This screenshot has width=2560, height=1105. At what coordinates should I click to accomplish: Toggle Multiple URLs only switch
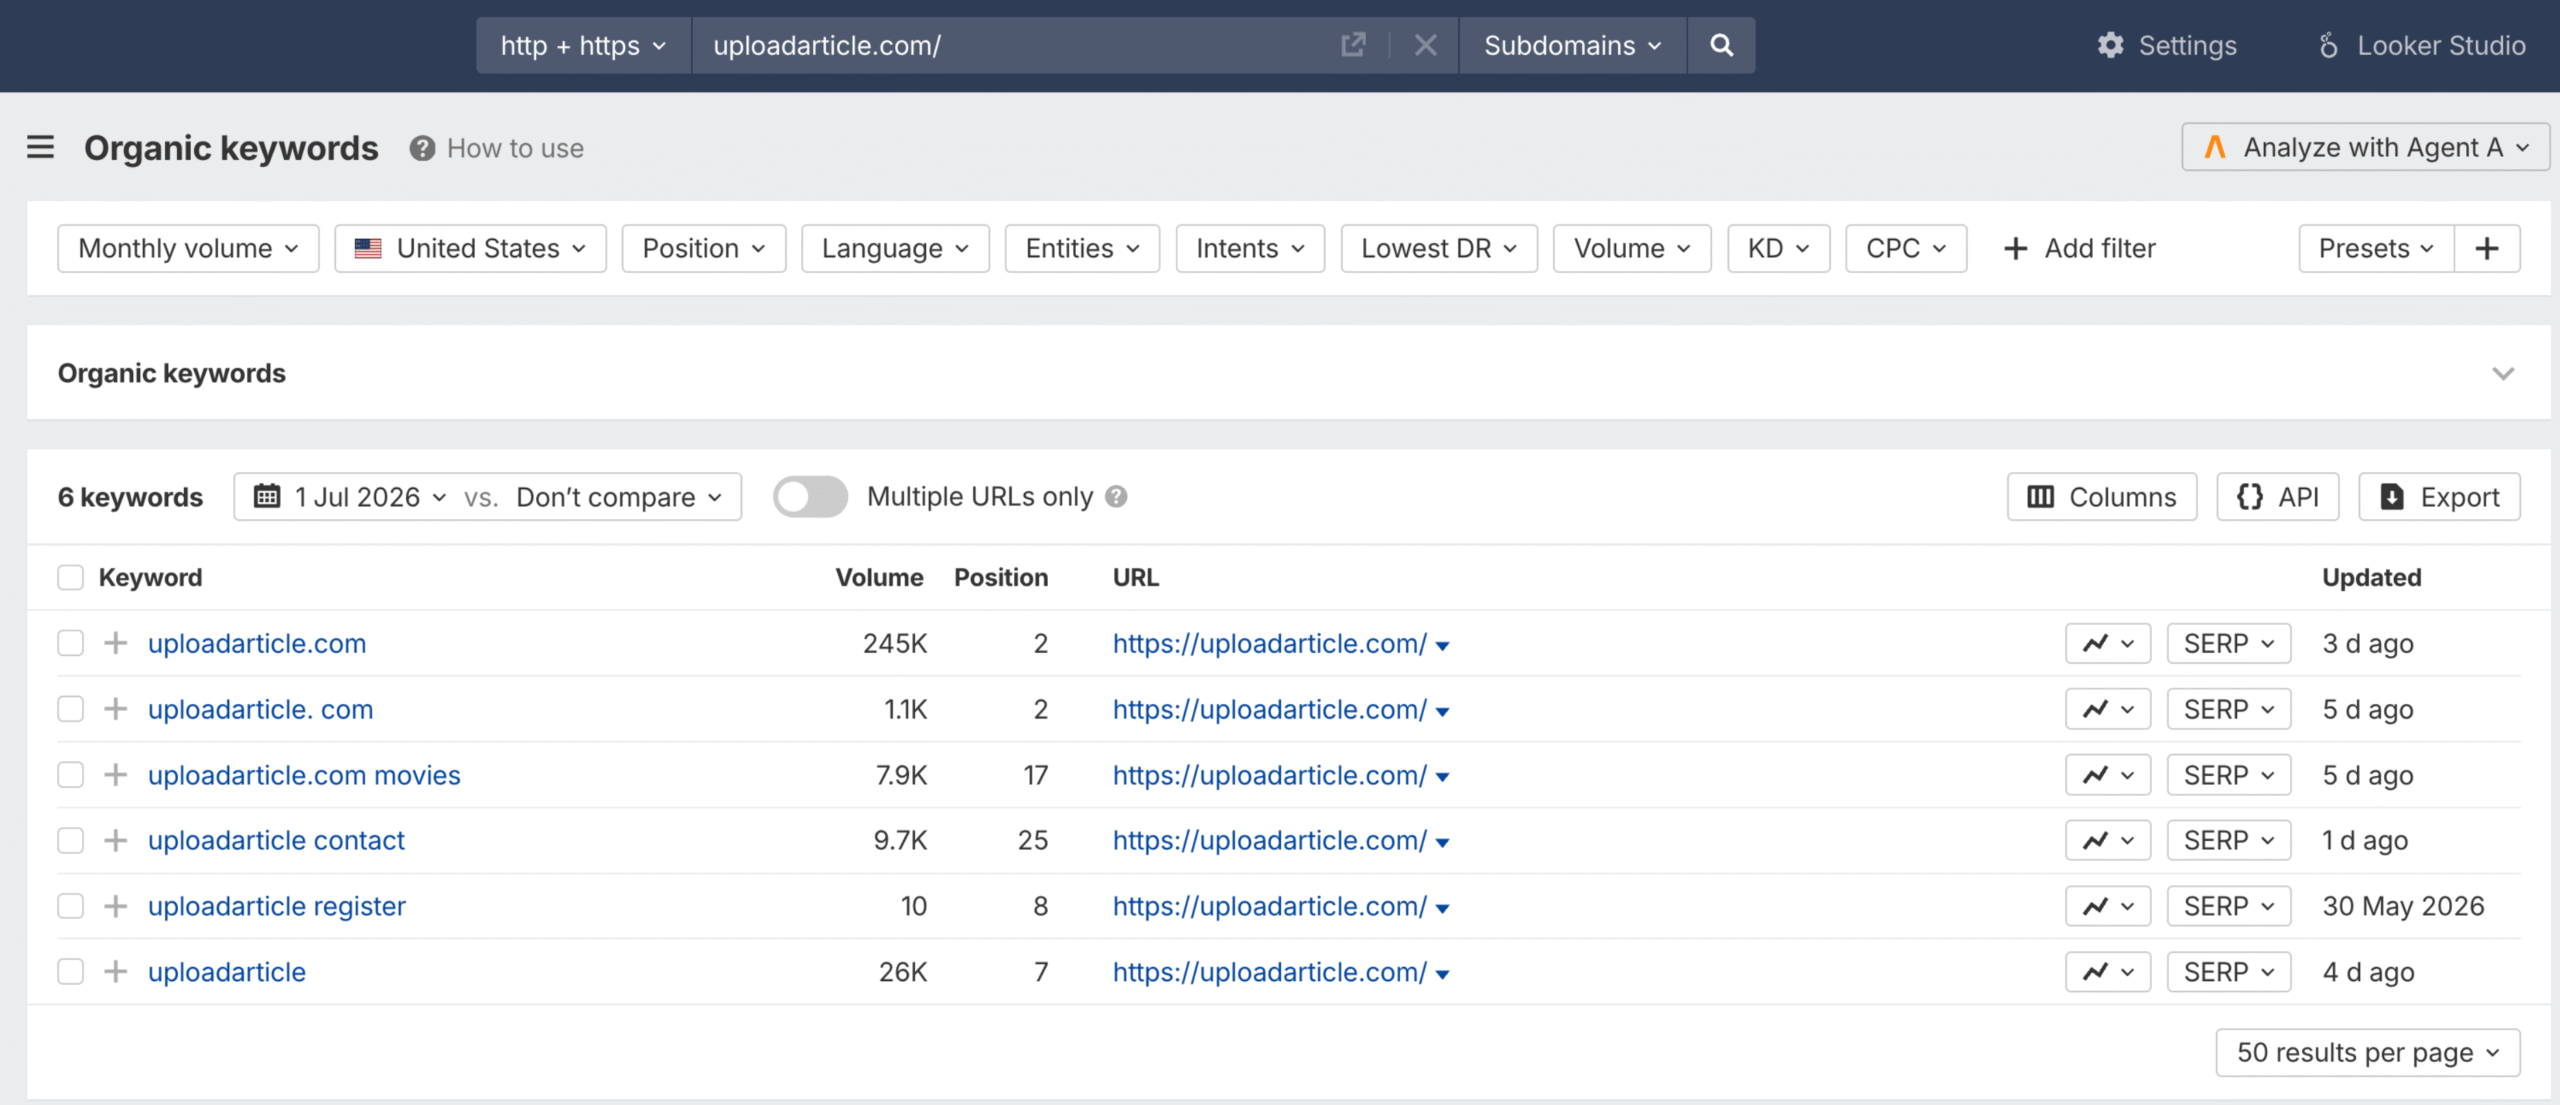point(810,497)
